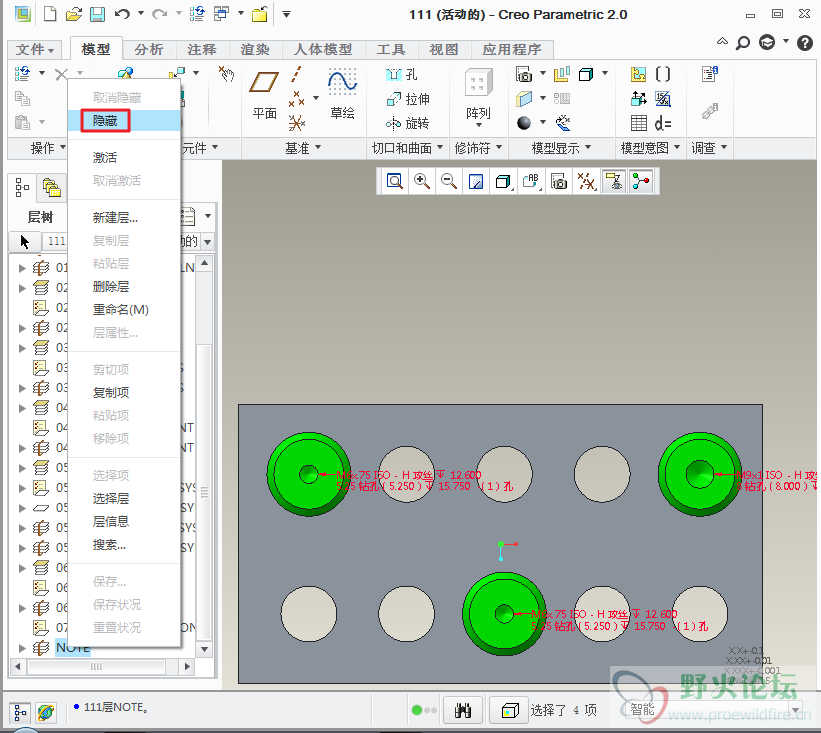Viewport: 821px width, 733px height.
Task: Open the 修饰符 group dropdown
Action: 478,148
